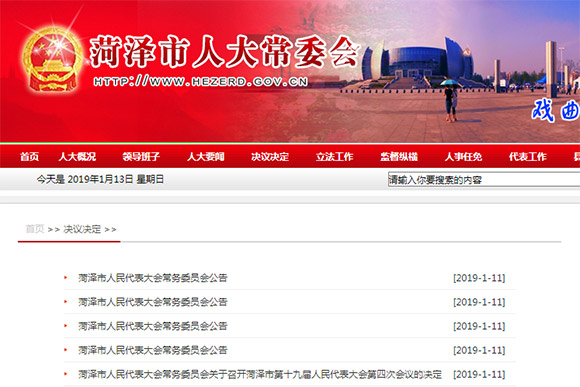Open 人事任免 menu item
The width and height of the screenshot is (580, 387).
tap(463, 157)
